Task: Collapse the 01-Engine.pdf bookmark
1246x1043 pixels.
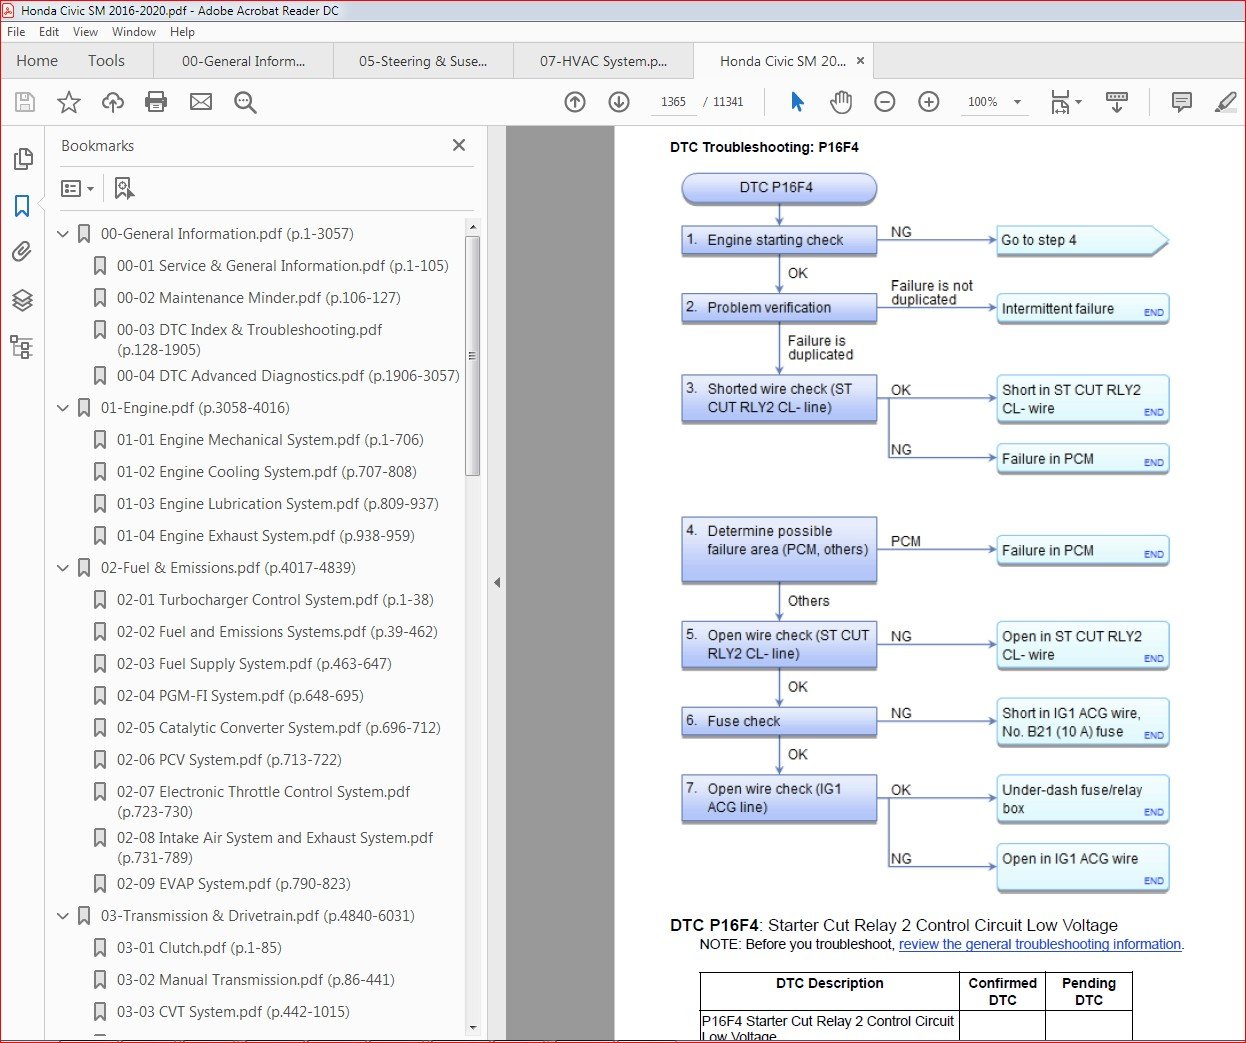Action: click(x=63, y=408)
